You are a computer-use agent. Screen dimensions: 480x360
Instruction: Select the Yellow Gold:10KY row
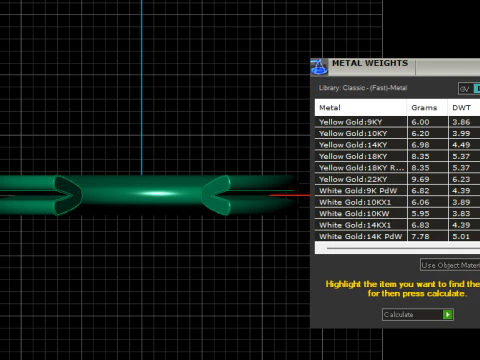[397, 133]
